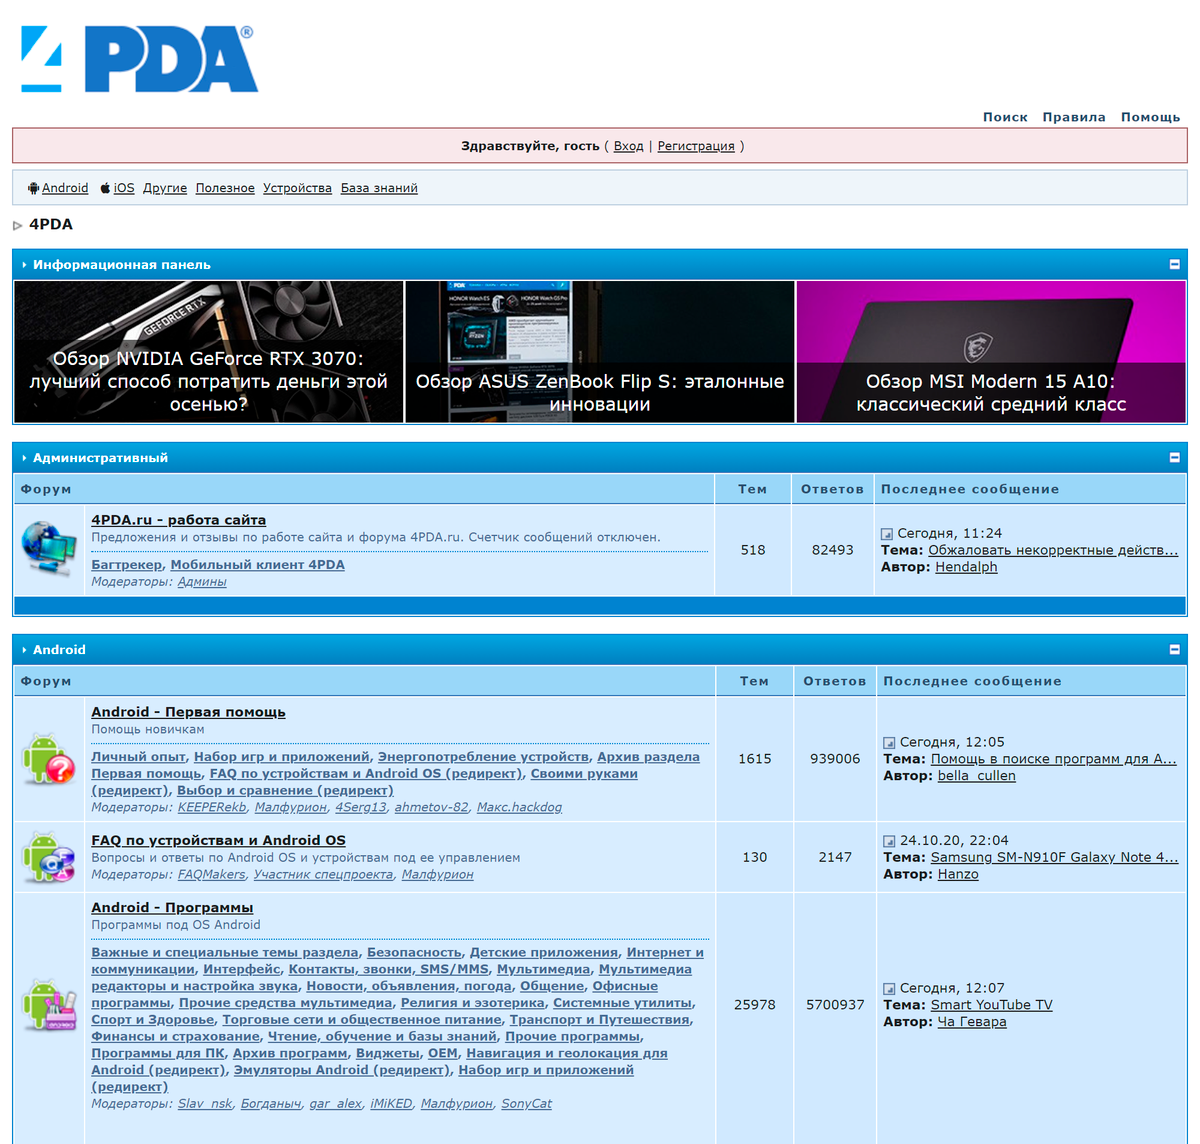Open the Android menu with robot icon
This screenshot has width=1200, height=1144.
58,188
